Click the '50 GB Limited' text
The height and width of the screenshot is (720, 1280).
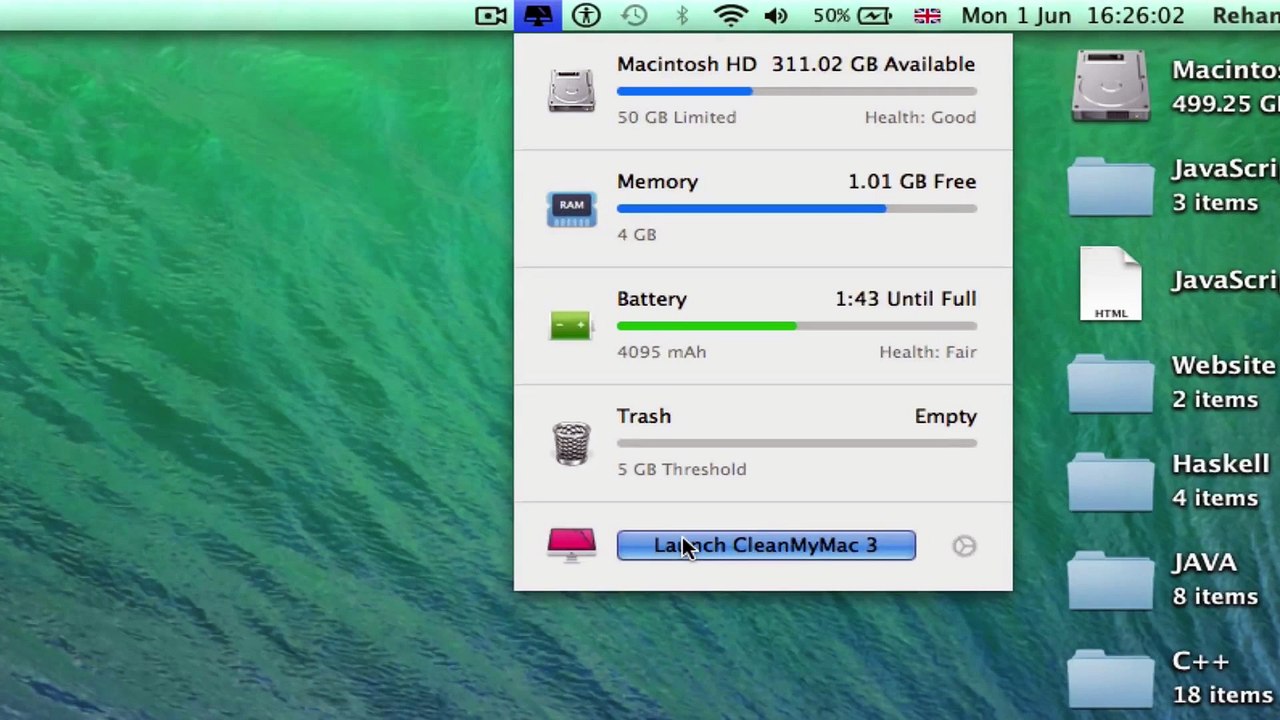[x=677, y=117]
